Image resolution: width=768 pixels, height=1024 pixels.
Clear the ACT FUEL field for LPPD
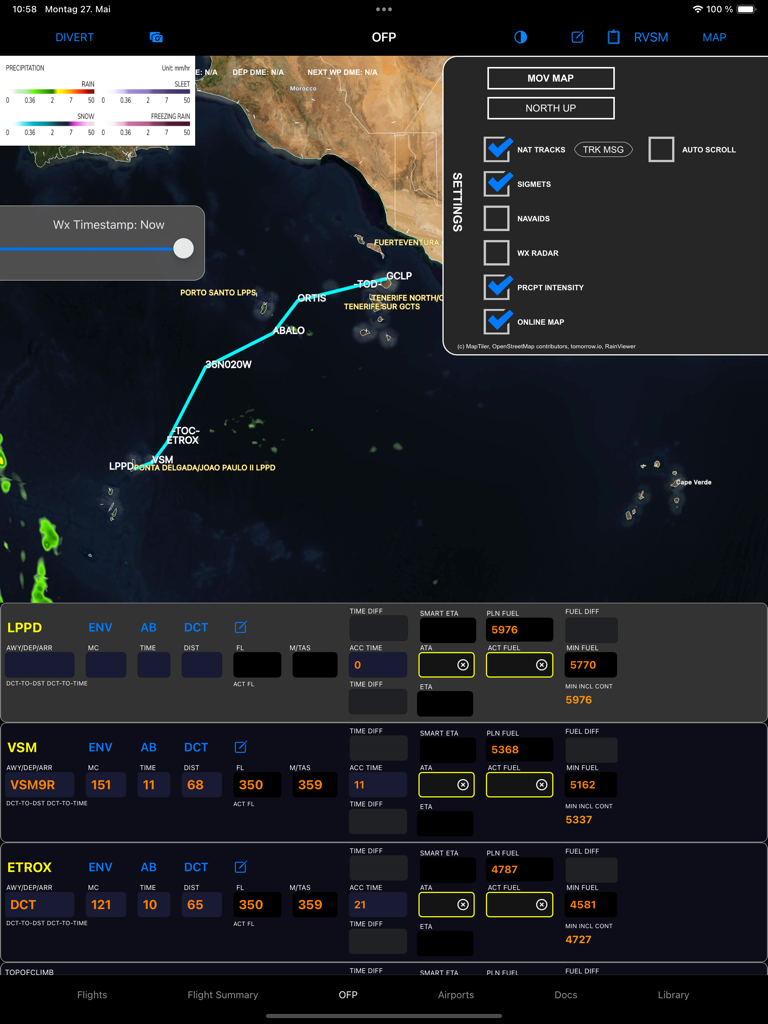[x=541, y=665]
